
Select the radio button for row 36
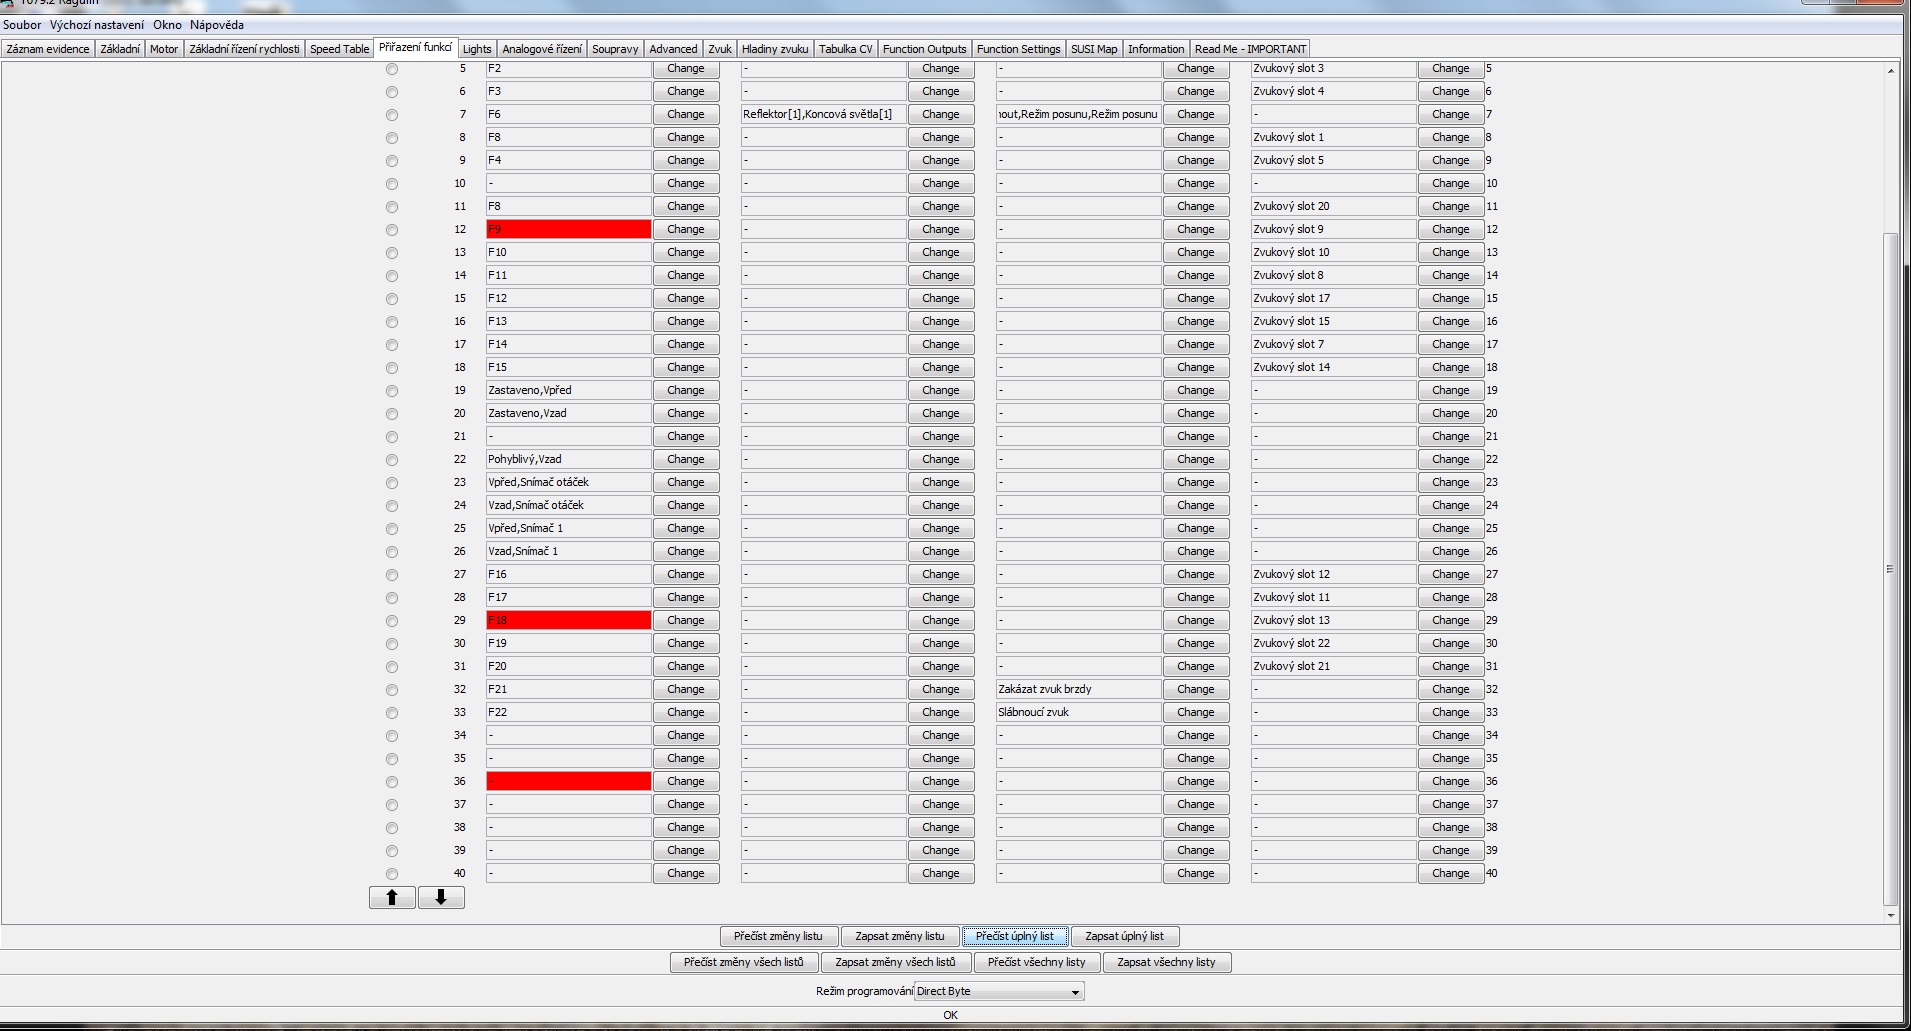(x=392, y=782)
